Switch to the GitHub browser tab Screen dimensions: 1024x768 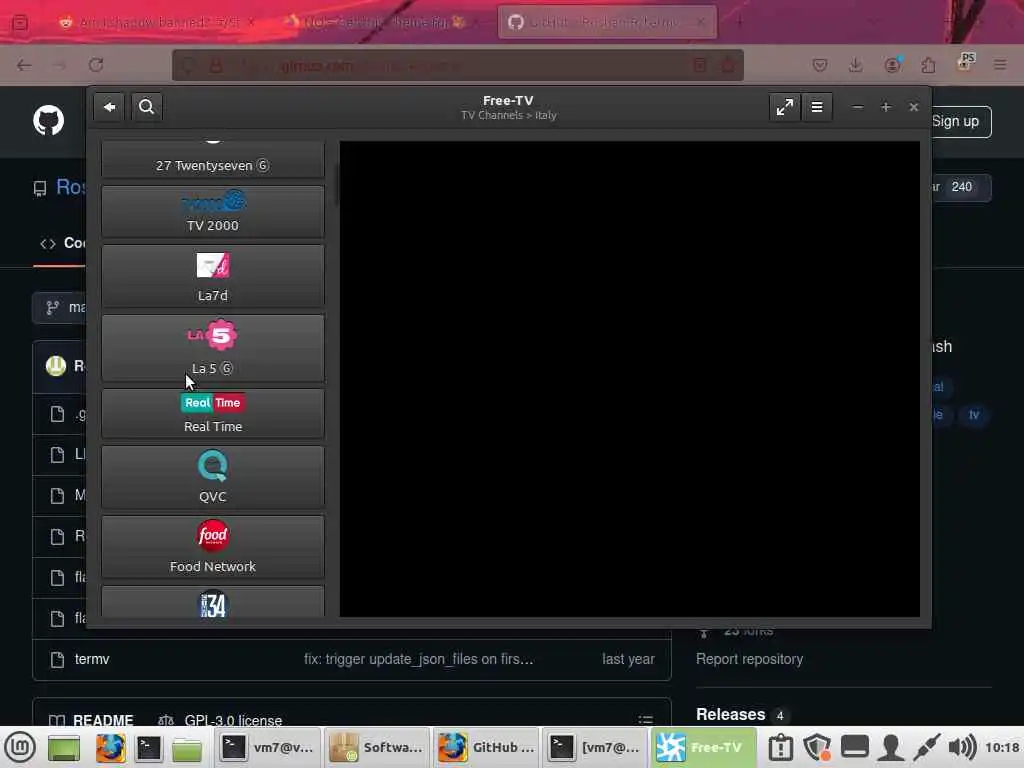(x=607, y=22)
